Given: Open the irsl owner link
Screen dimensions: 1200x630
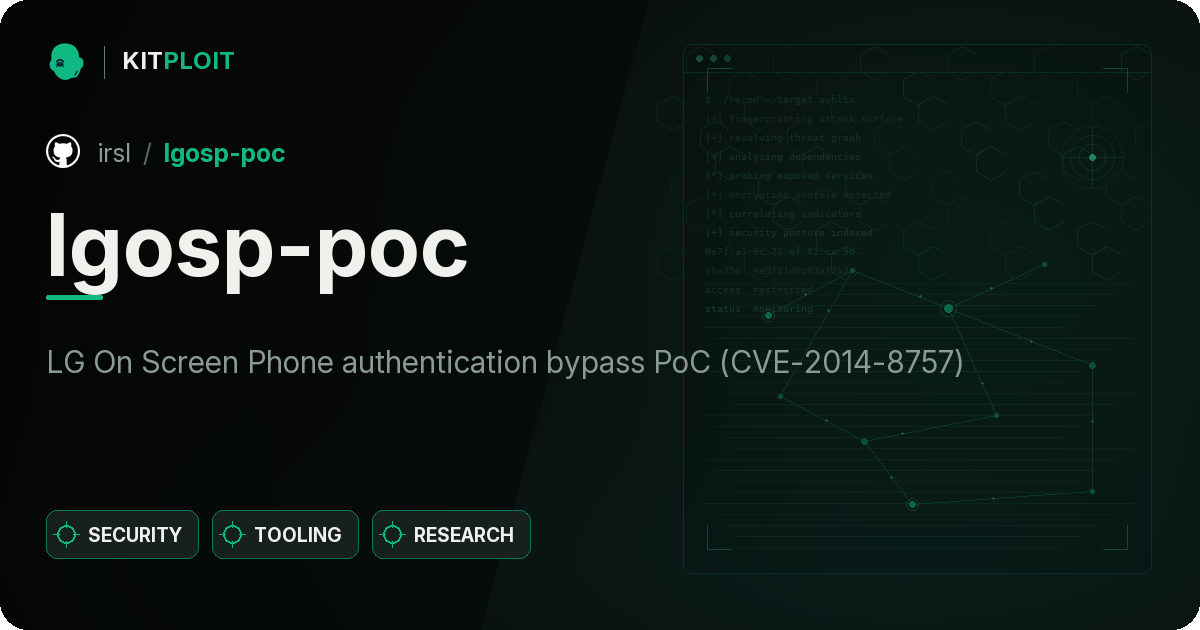Looking at the screenshot, I should [114, 153].
